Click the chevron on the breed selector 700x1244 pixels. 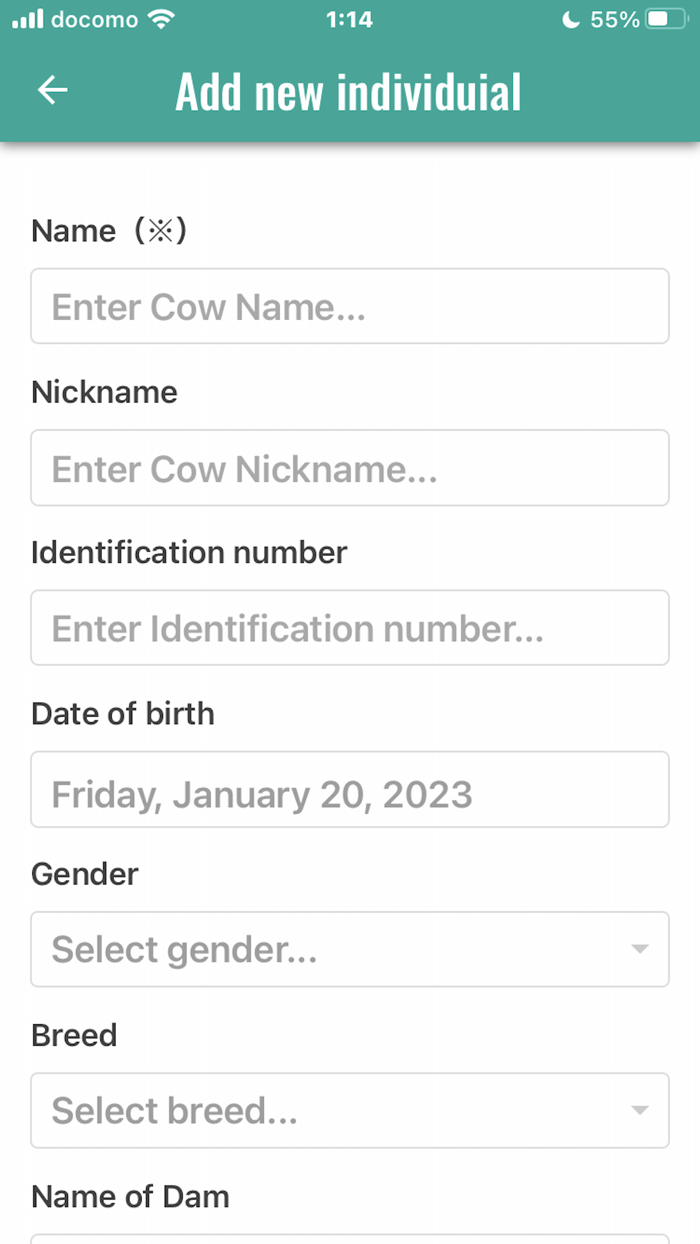click(640, 1110)
